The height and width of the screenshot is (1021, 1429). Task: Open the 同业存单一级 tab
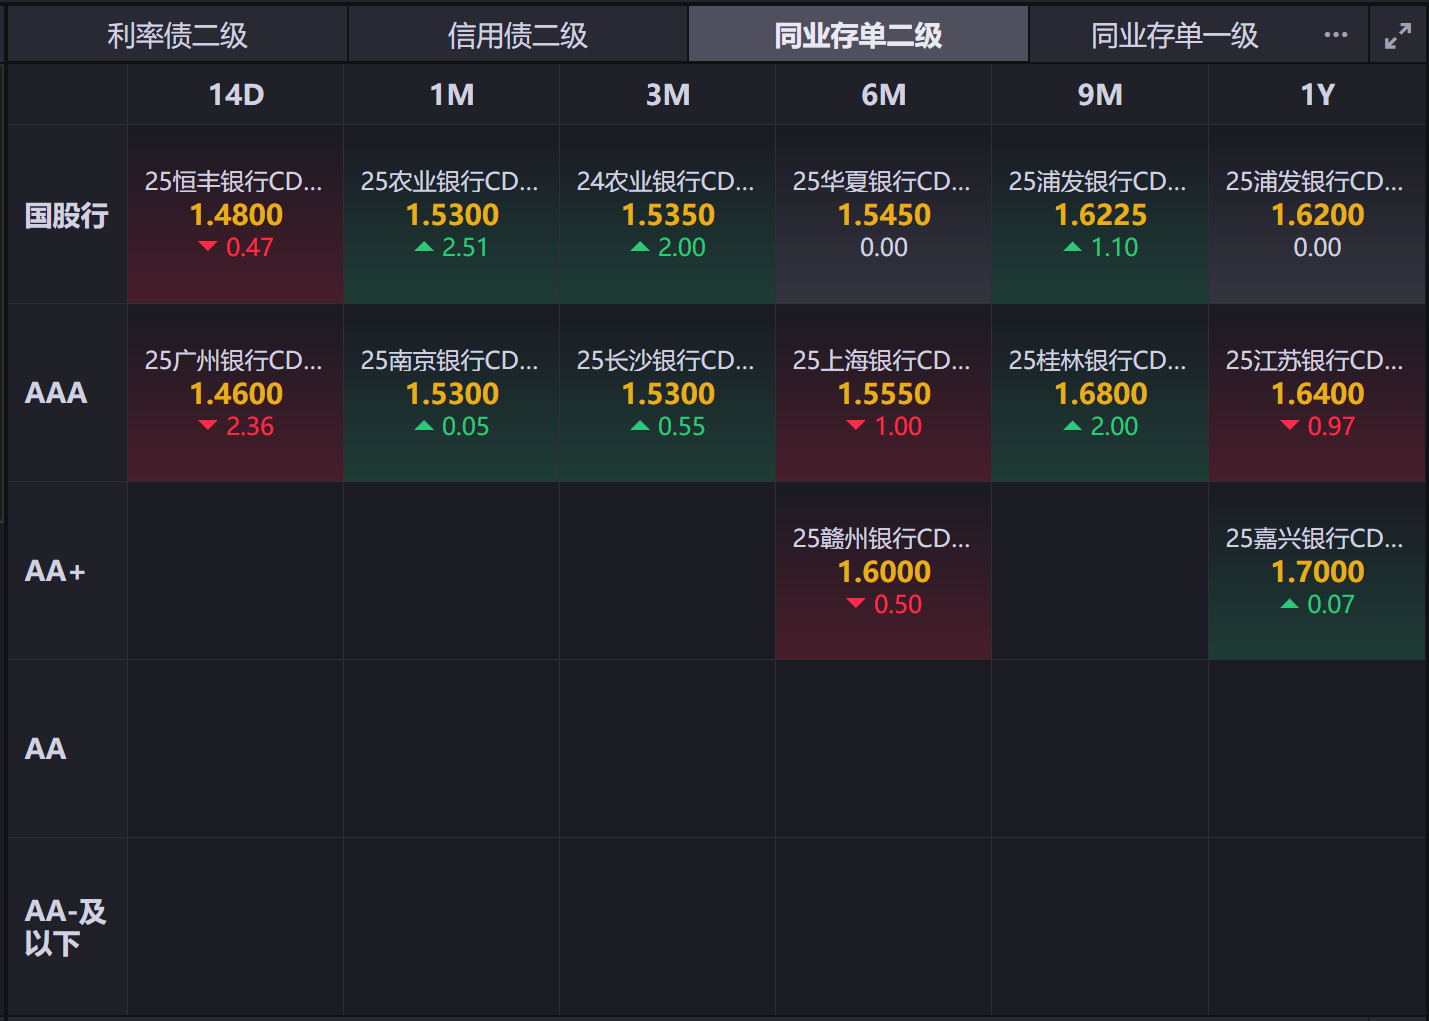[1174, 35]
